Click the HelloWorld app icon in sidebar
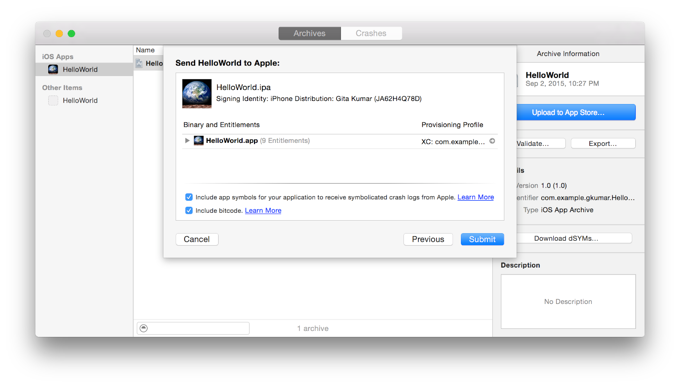 tap(53, 69)
